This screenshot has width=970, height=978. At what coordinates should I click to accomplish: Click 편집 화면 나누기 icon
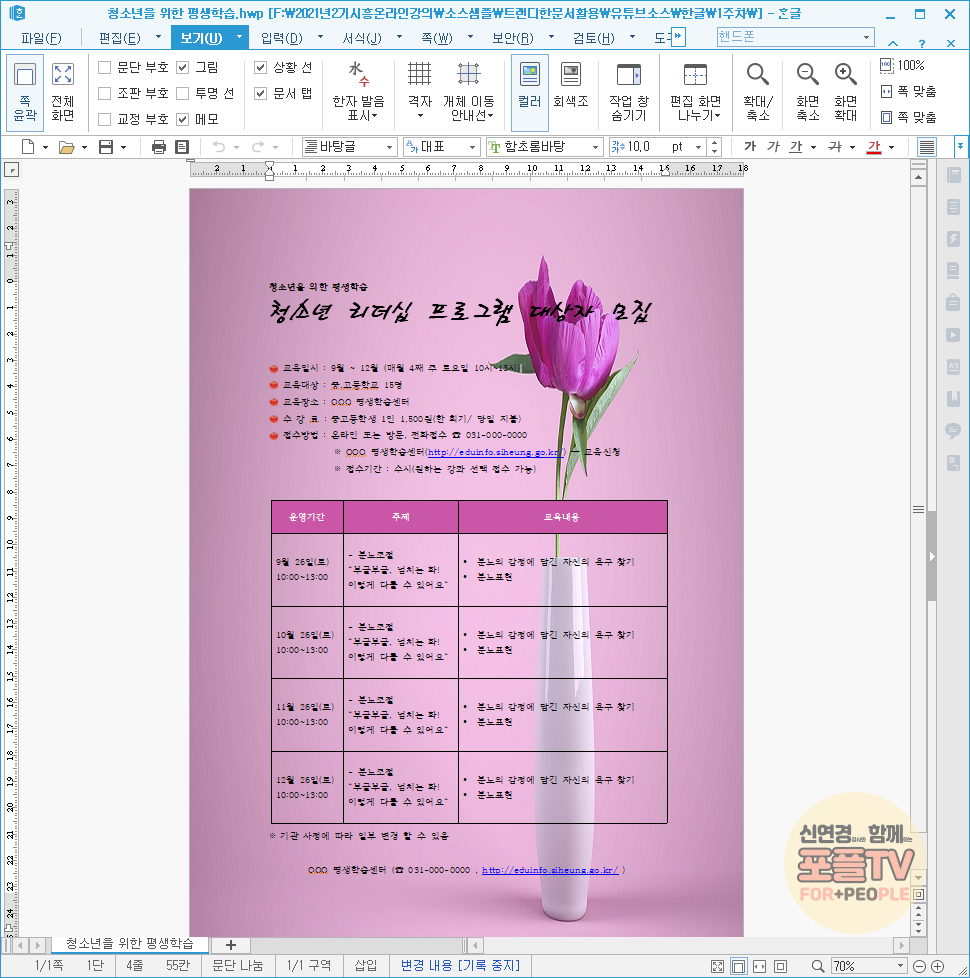(x=696, y=92)
